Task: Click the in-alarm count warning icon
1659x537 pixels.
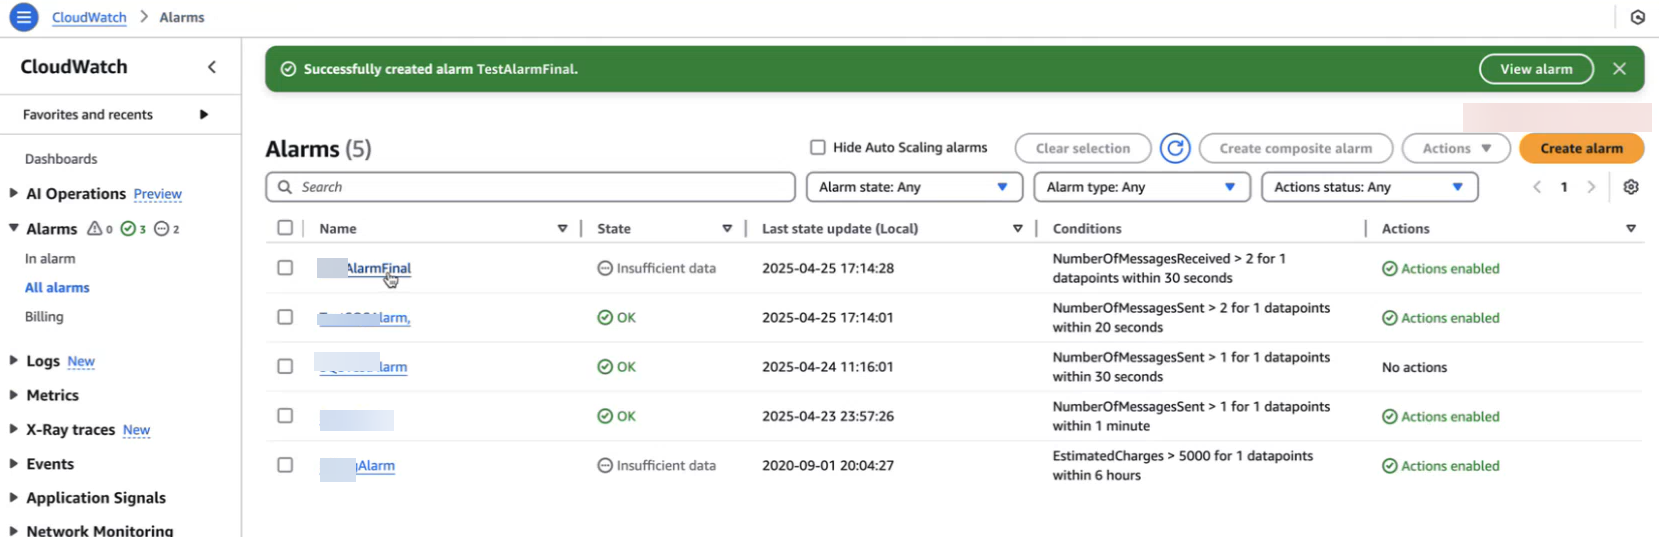Action: [x=94, y=228]
